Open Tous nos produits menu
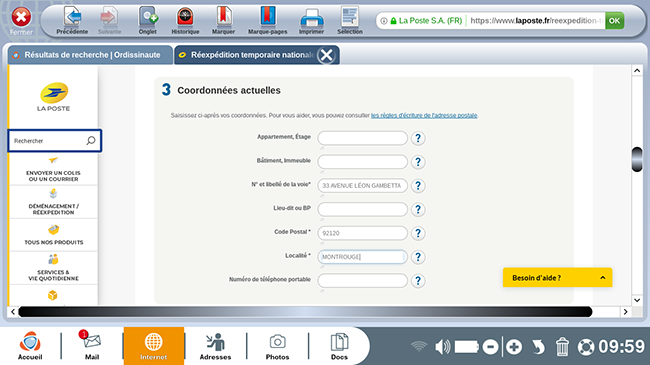This screenshot has width=650, height=365. click(x=53, y=235)
